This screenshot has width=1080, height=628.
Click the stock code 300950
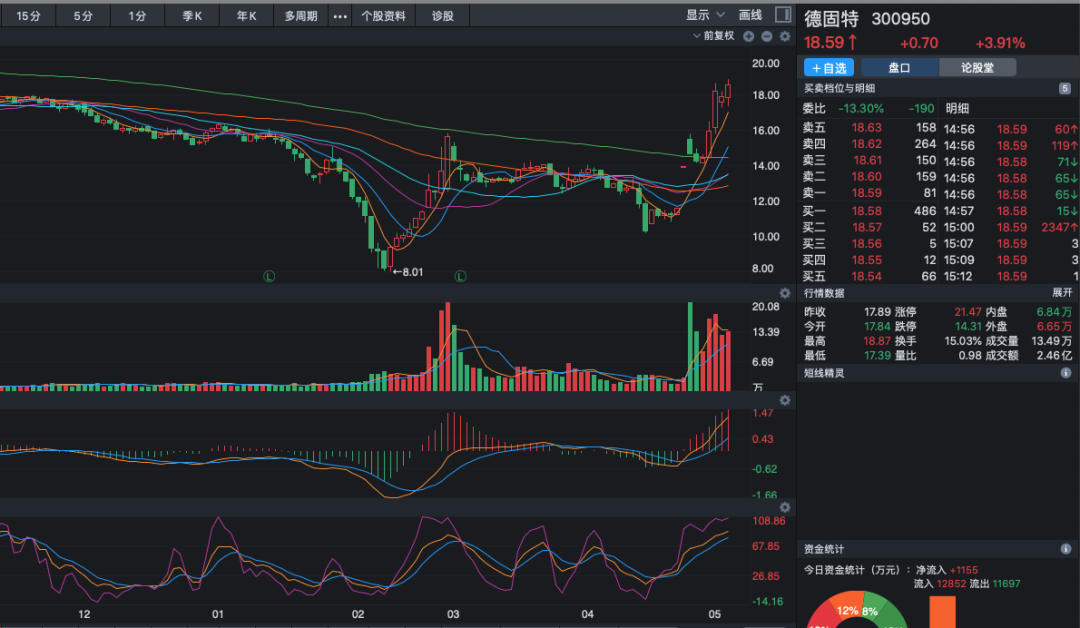pos(900,19)
